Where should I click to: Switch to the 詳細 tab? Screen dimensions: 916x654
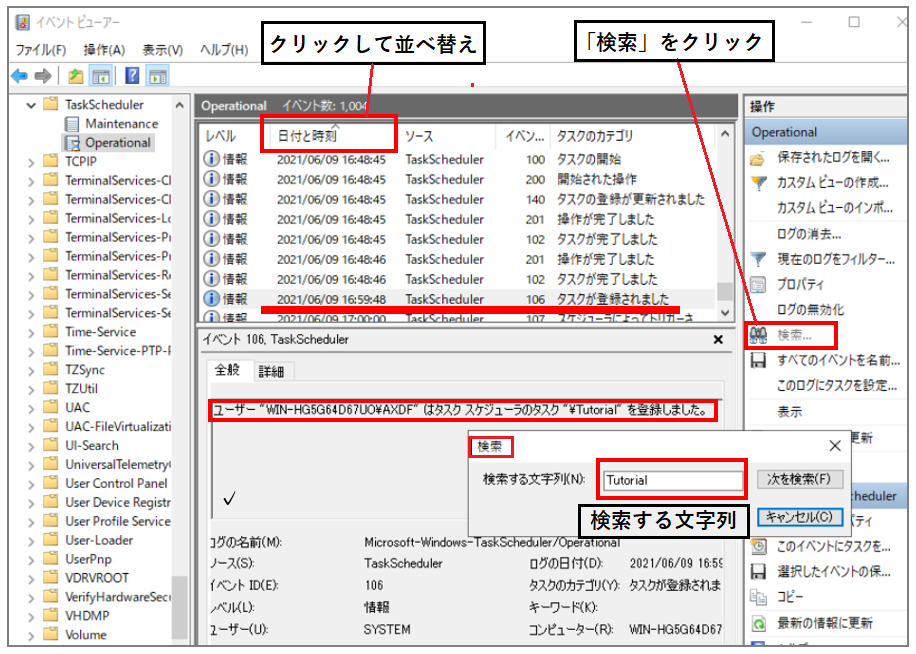pos(271,372)
